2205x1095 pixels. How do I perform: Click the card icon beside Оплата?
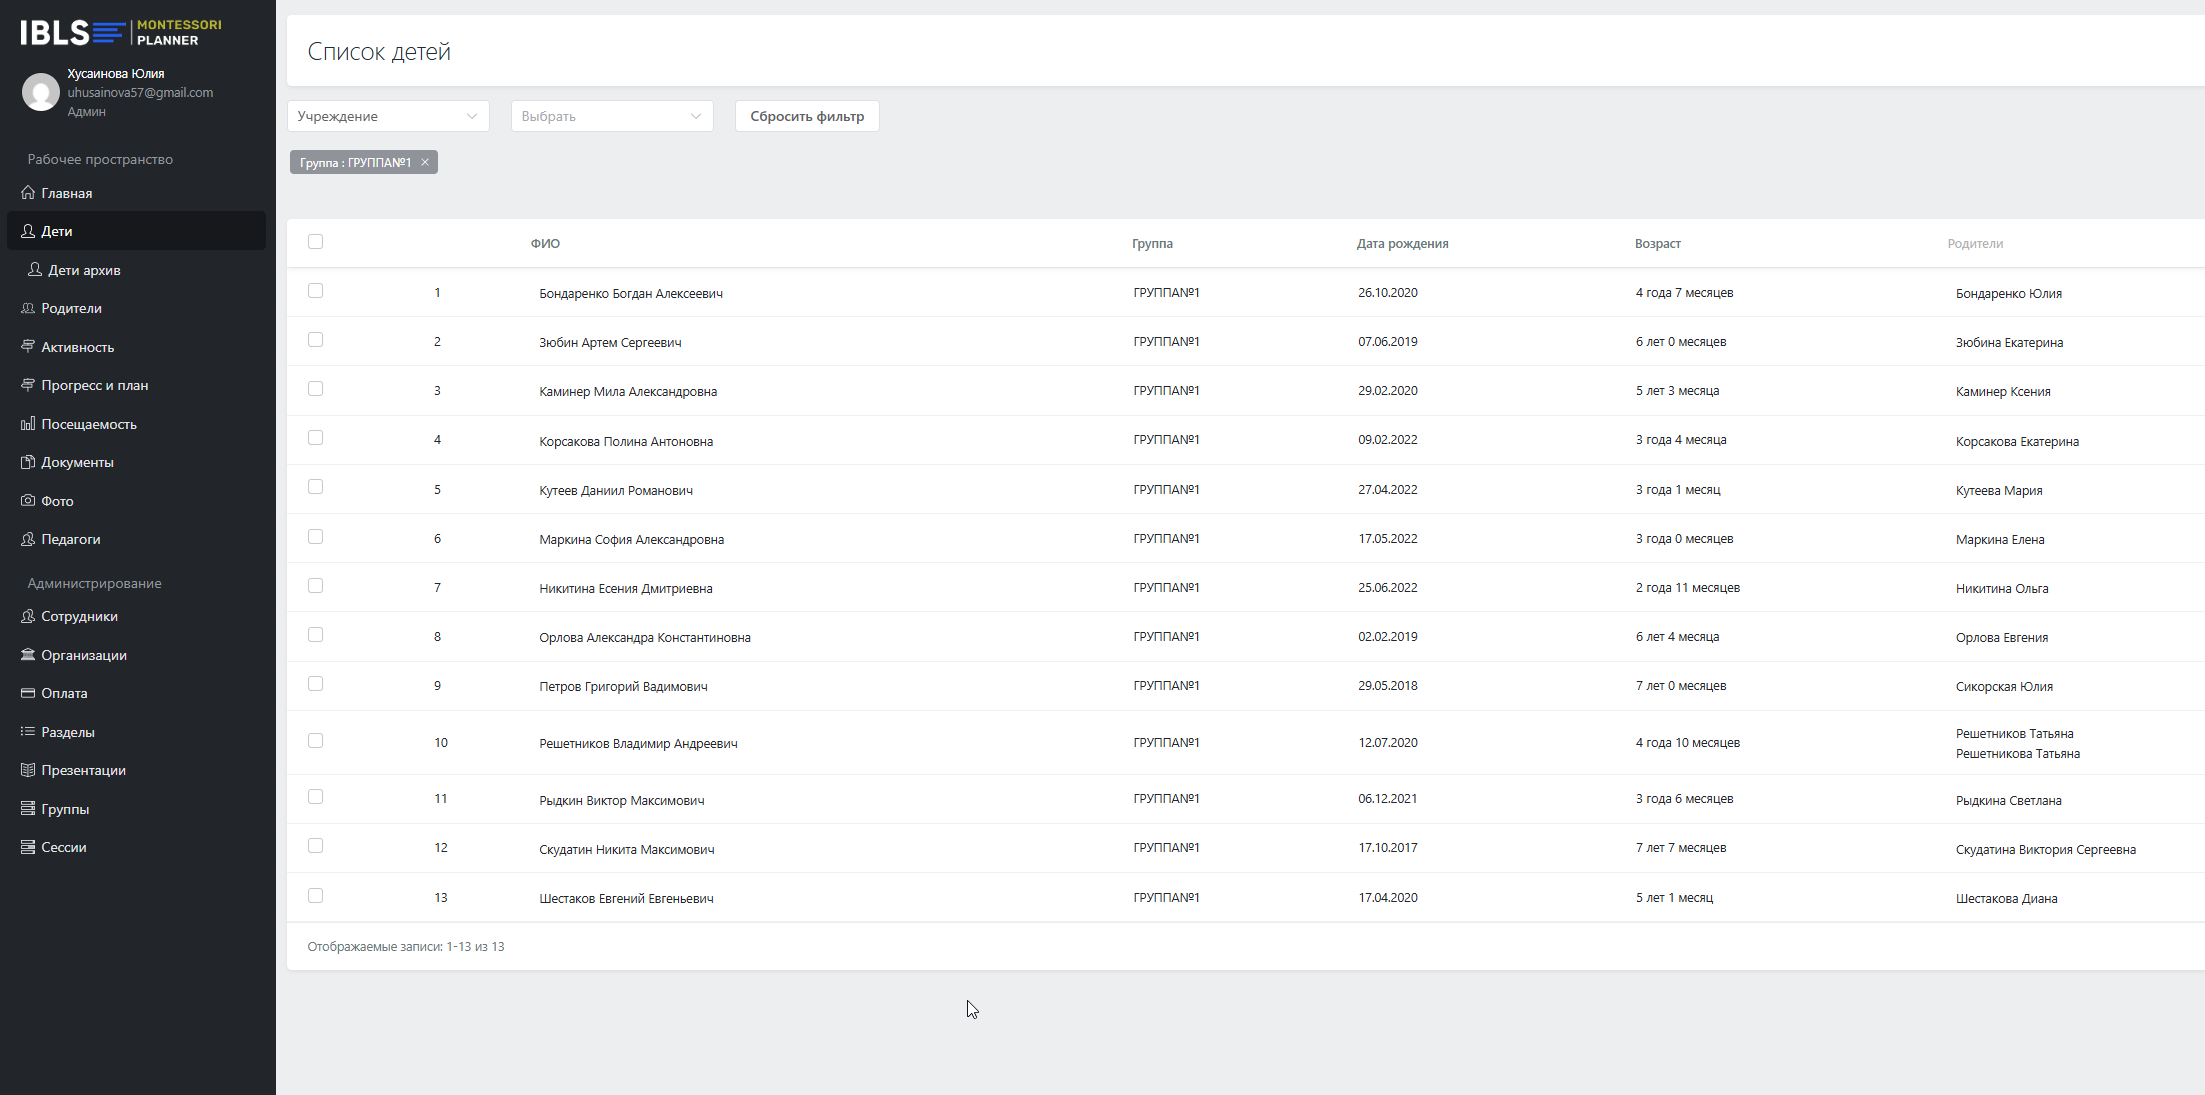(x=28, y=693)
